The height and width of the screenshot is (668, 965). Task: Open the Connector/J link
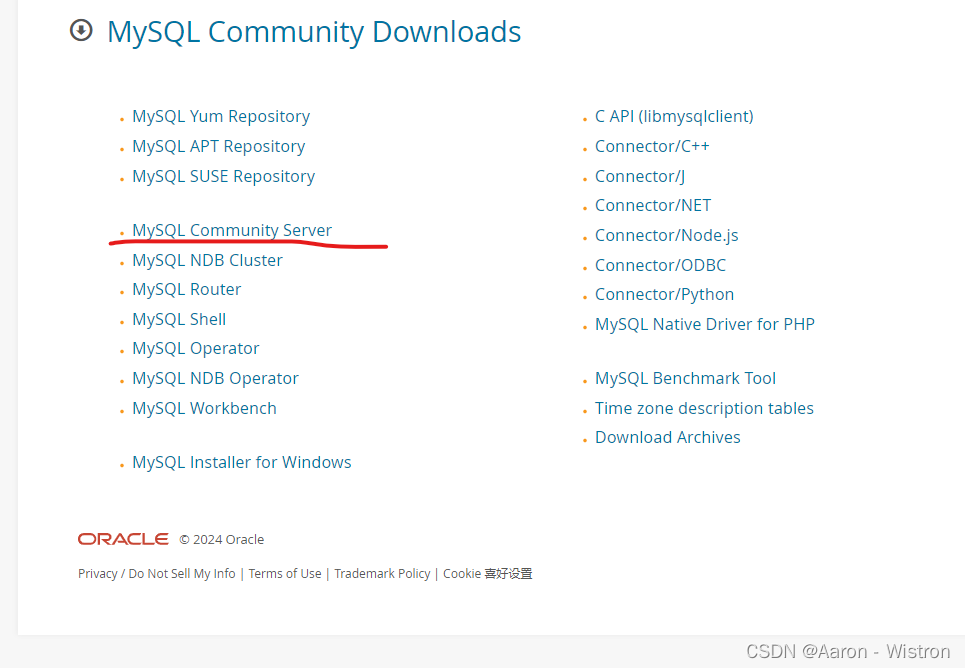(x=640, y=177)
